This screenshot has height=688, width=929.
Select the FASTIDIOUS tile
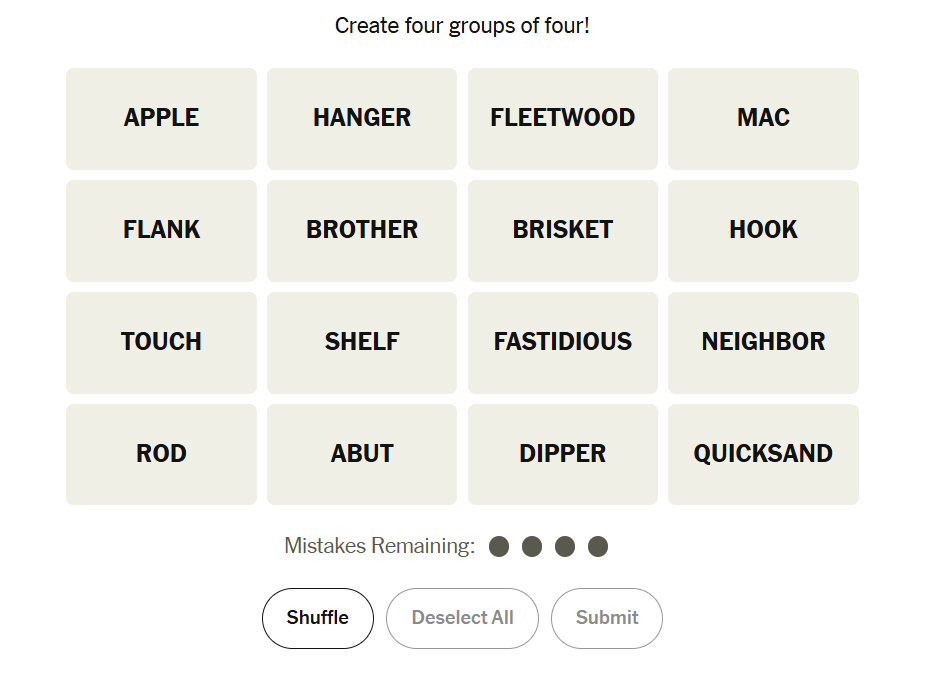click(x=562, y=342)
